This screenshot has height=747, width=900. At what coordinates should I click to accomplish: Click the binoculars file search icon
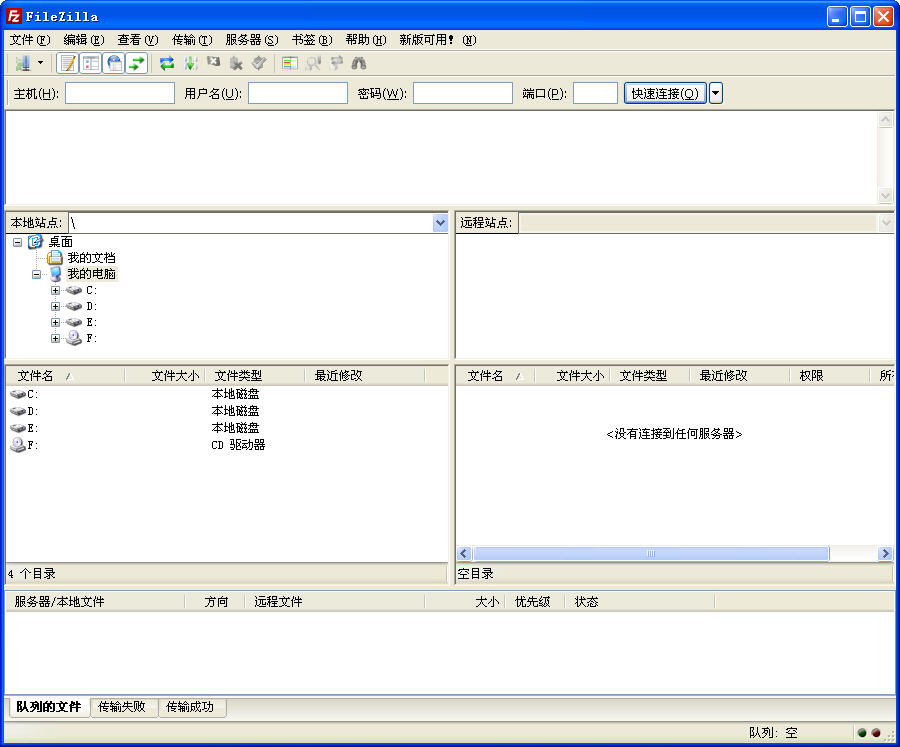pos(359,63)
